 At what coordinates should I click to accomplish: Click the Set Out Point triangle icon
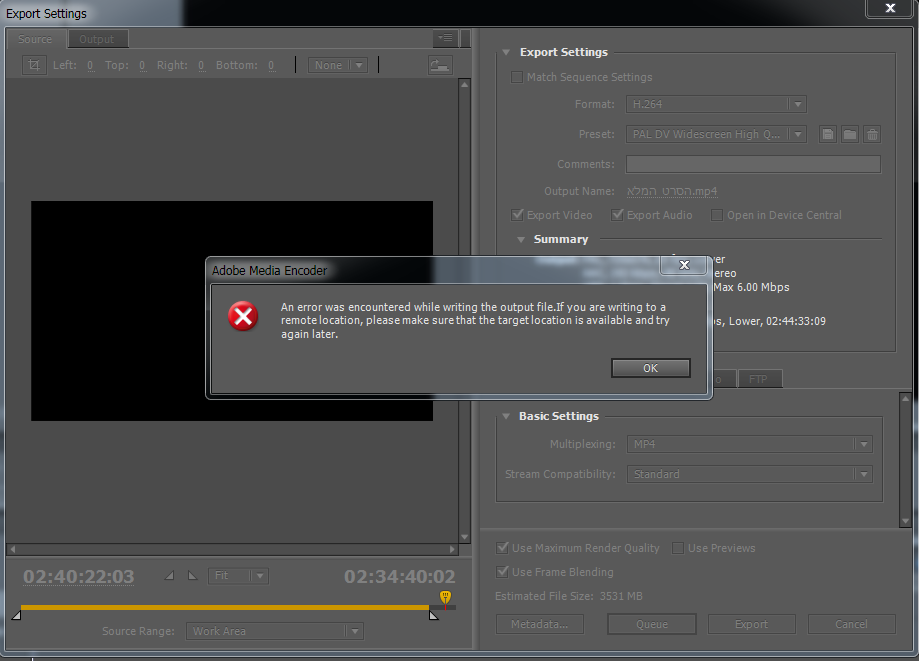[x=192, y=575]
